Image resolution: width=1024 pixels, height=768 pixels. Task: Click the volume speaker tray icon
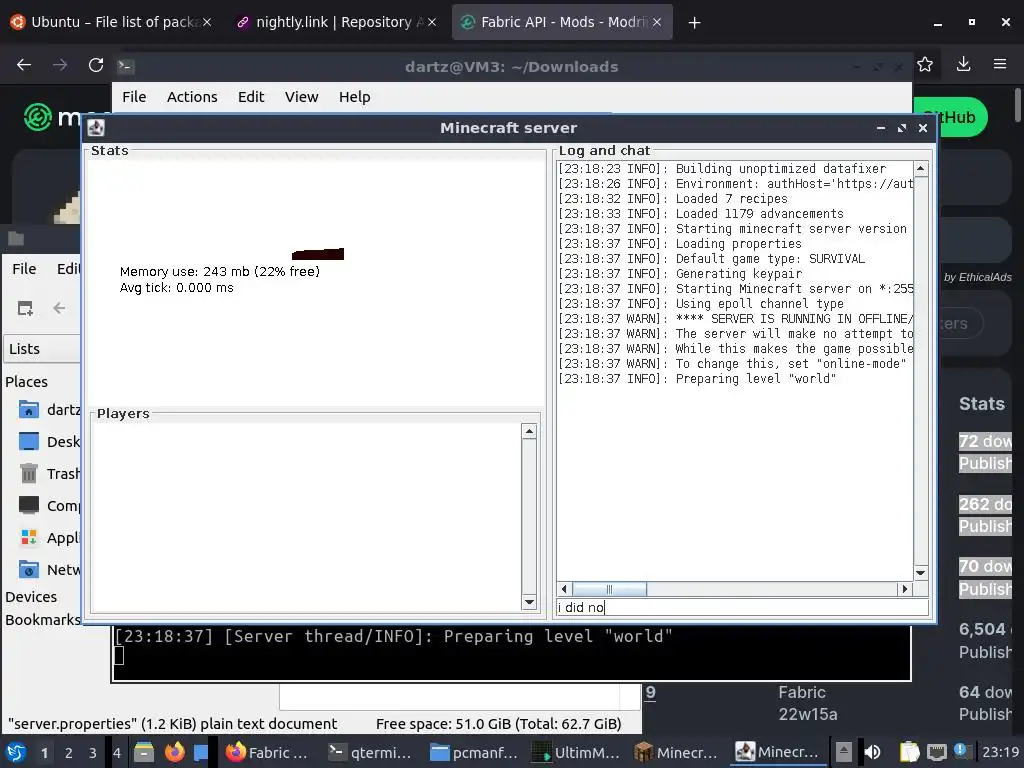[872, 752]
